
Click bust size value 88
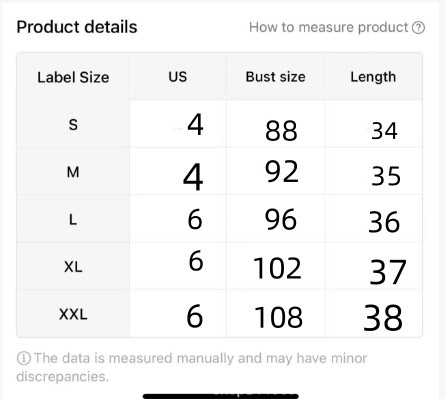click(x=281, y=131)
